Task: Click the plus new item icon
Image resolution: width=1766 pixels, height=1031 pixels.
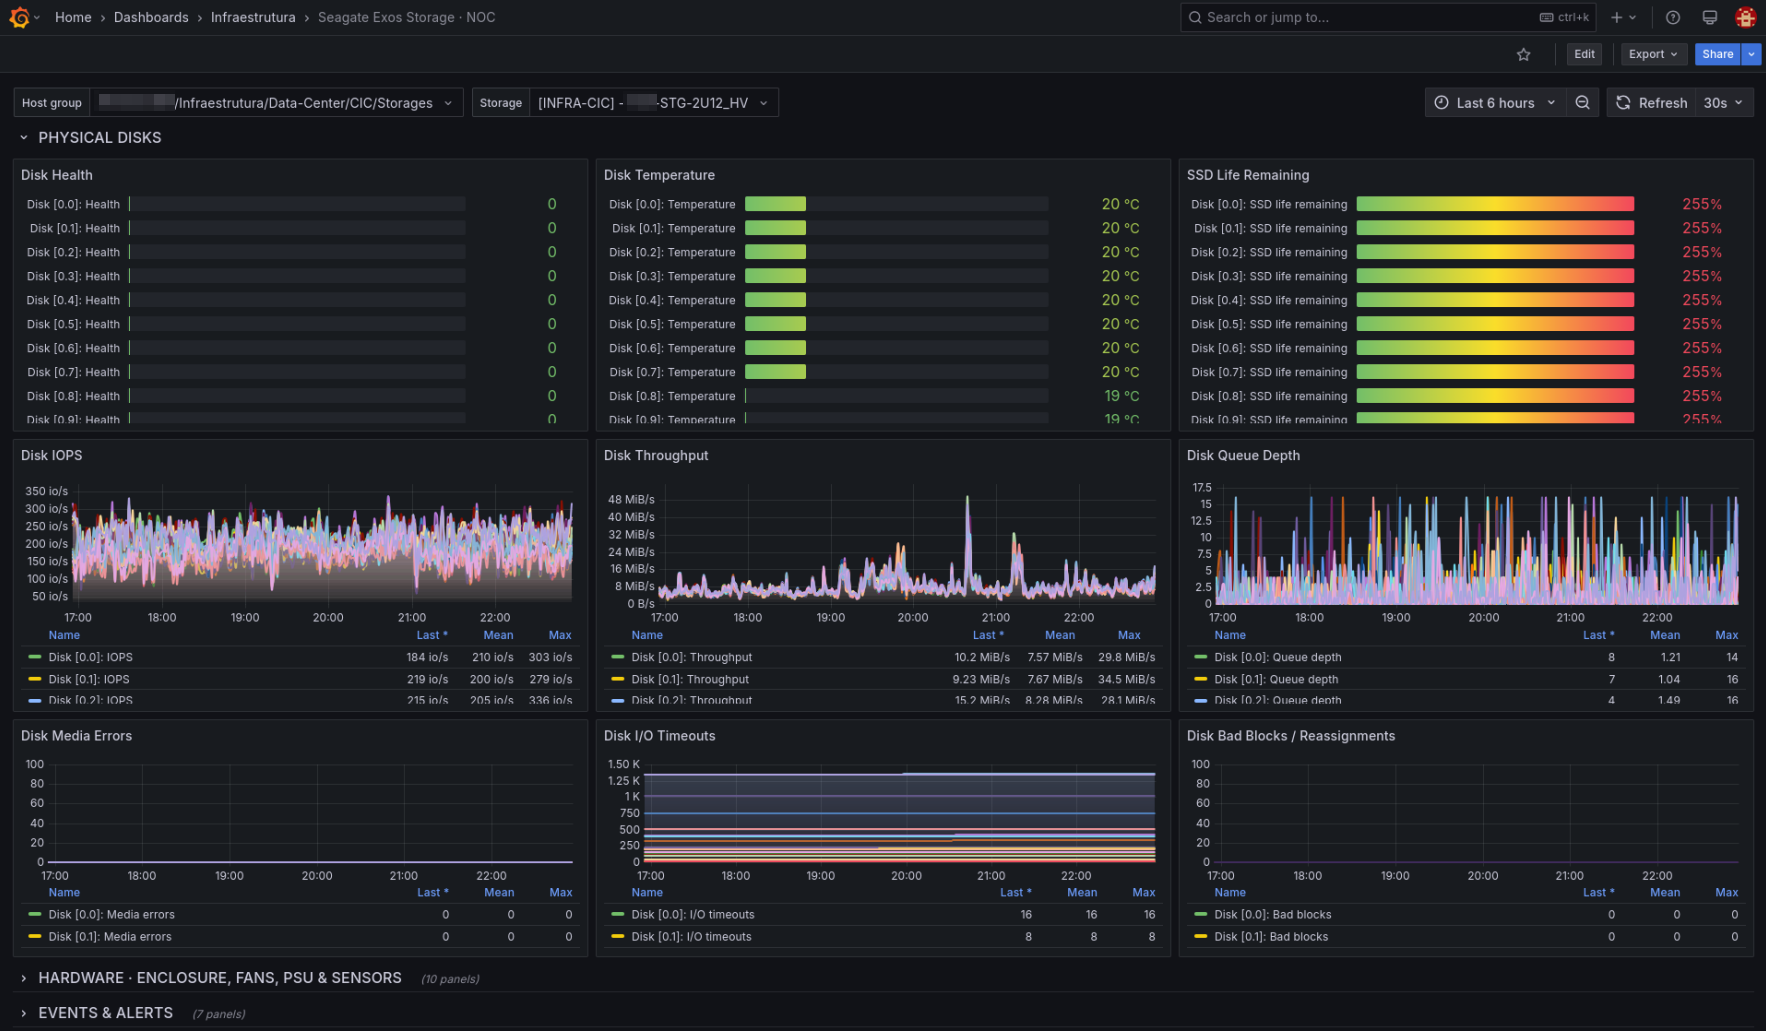Action: pyautogui.click(x=1623, y=17)
